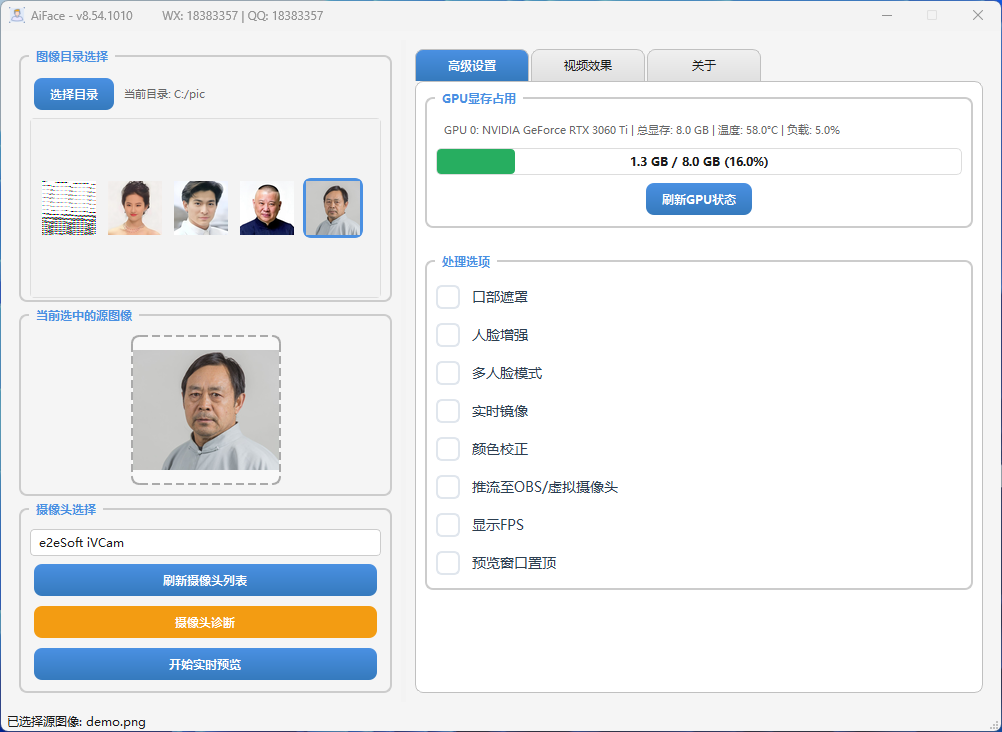Toggle 颜色校正 (color correction)
The image size is (1002, 732).
[447, 448]
